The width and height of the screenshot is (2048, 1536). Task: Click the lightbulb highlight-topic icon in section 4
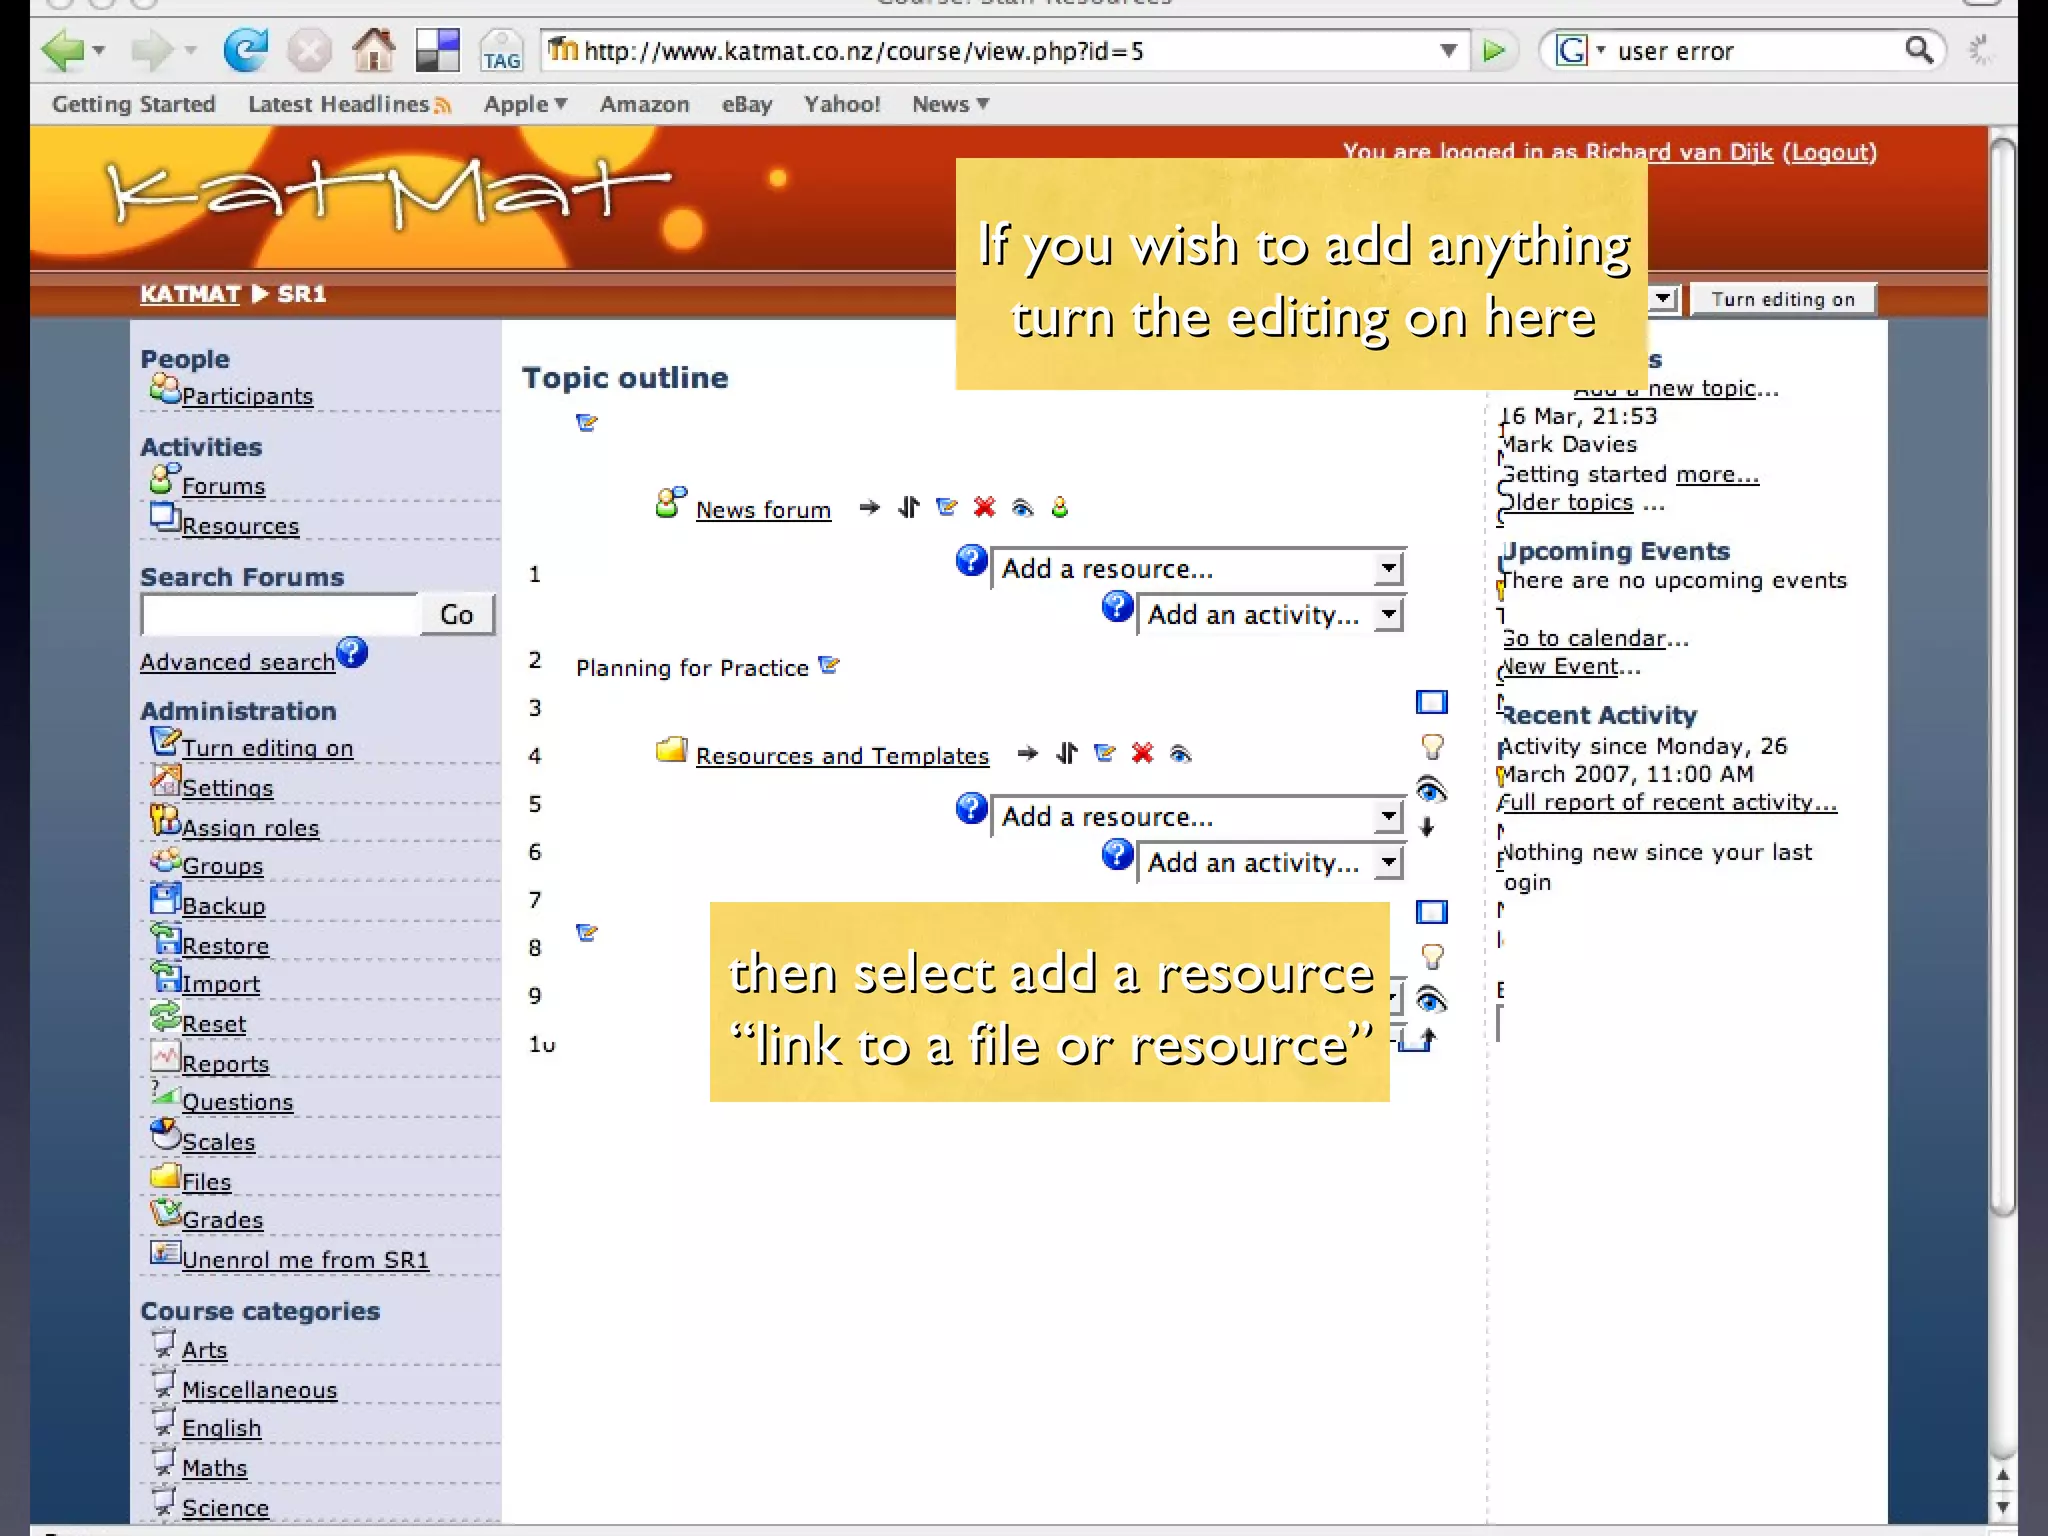point(1432,747)
